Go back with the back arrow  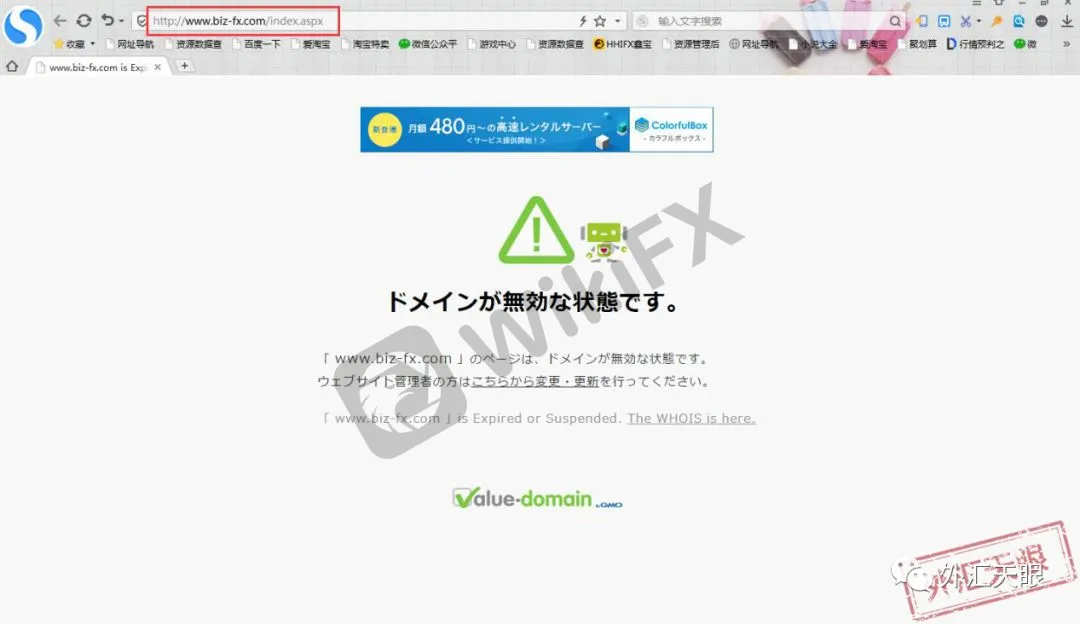click(x=60, y=21)
